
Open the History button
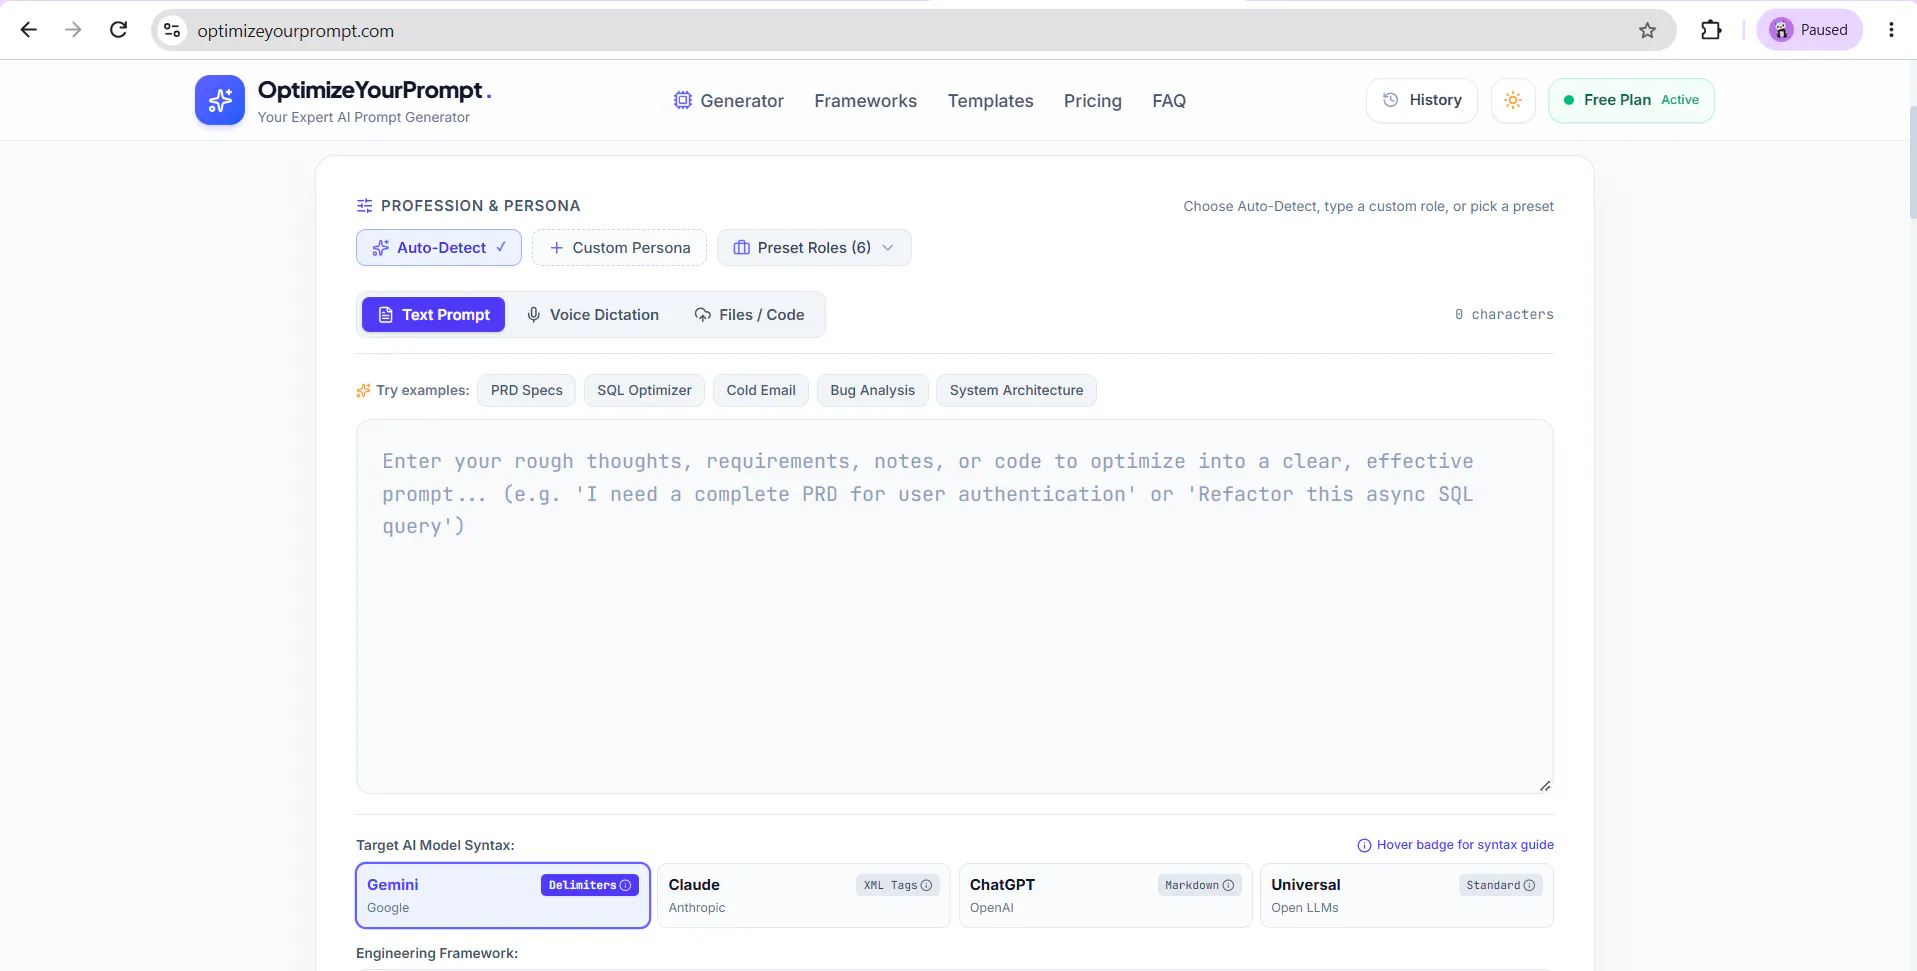1421,100
